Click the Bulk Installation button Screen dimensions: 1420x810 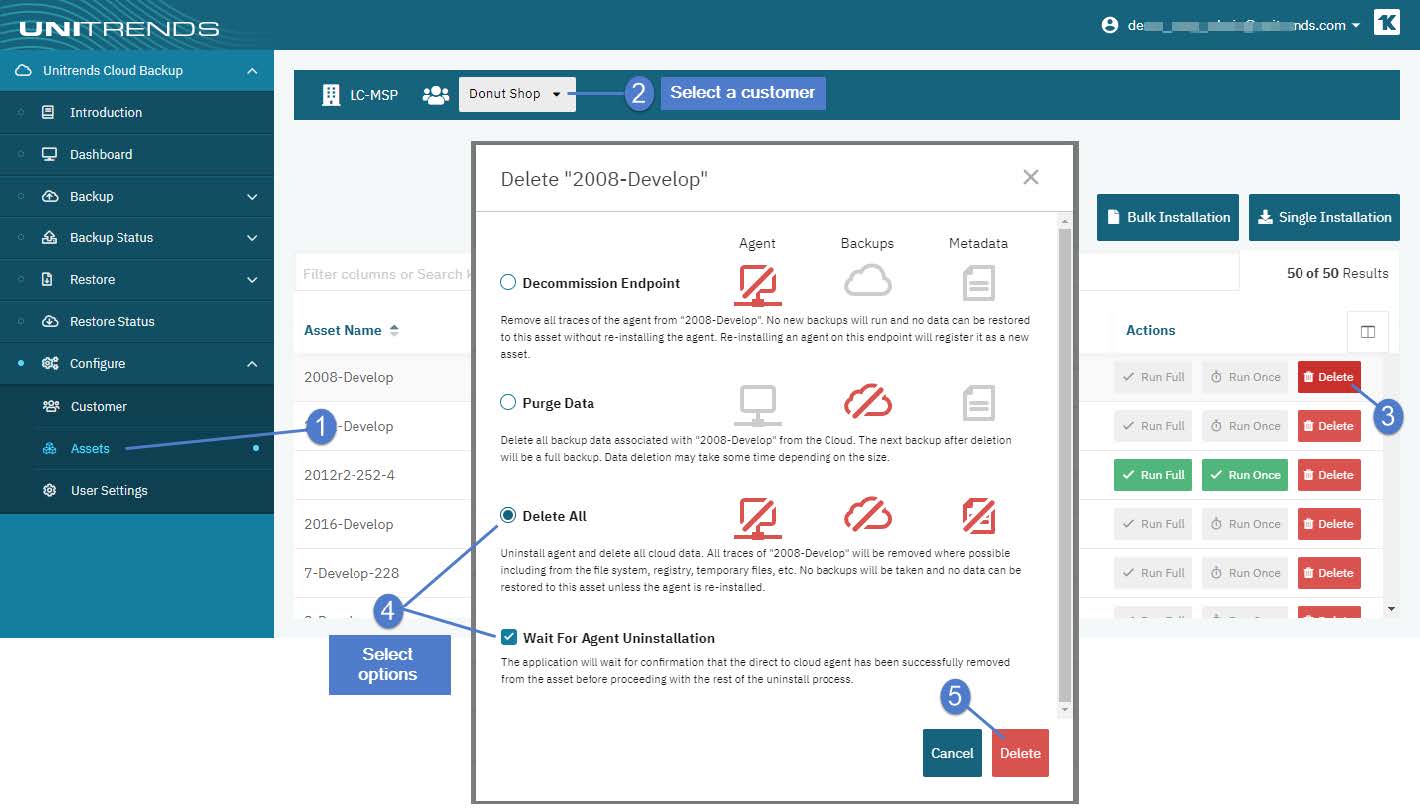(x=1168, y=217)
